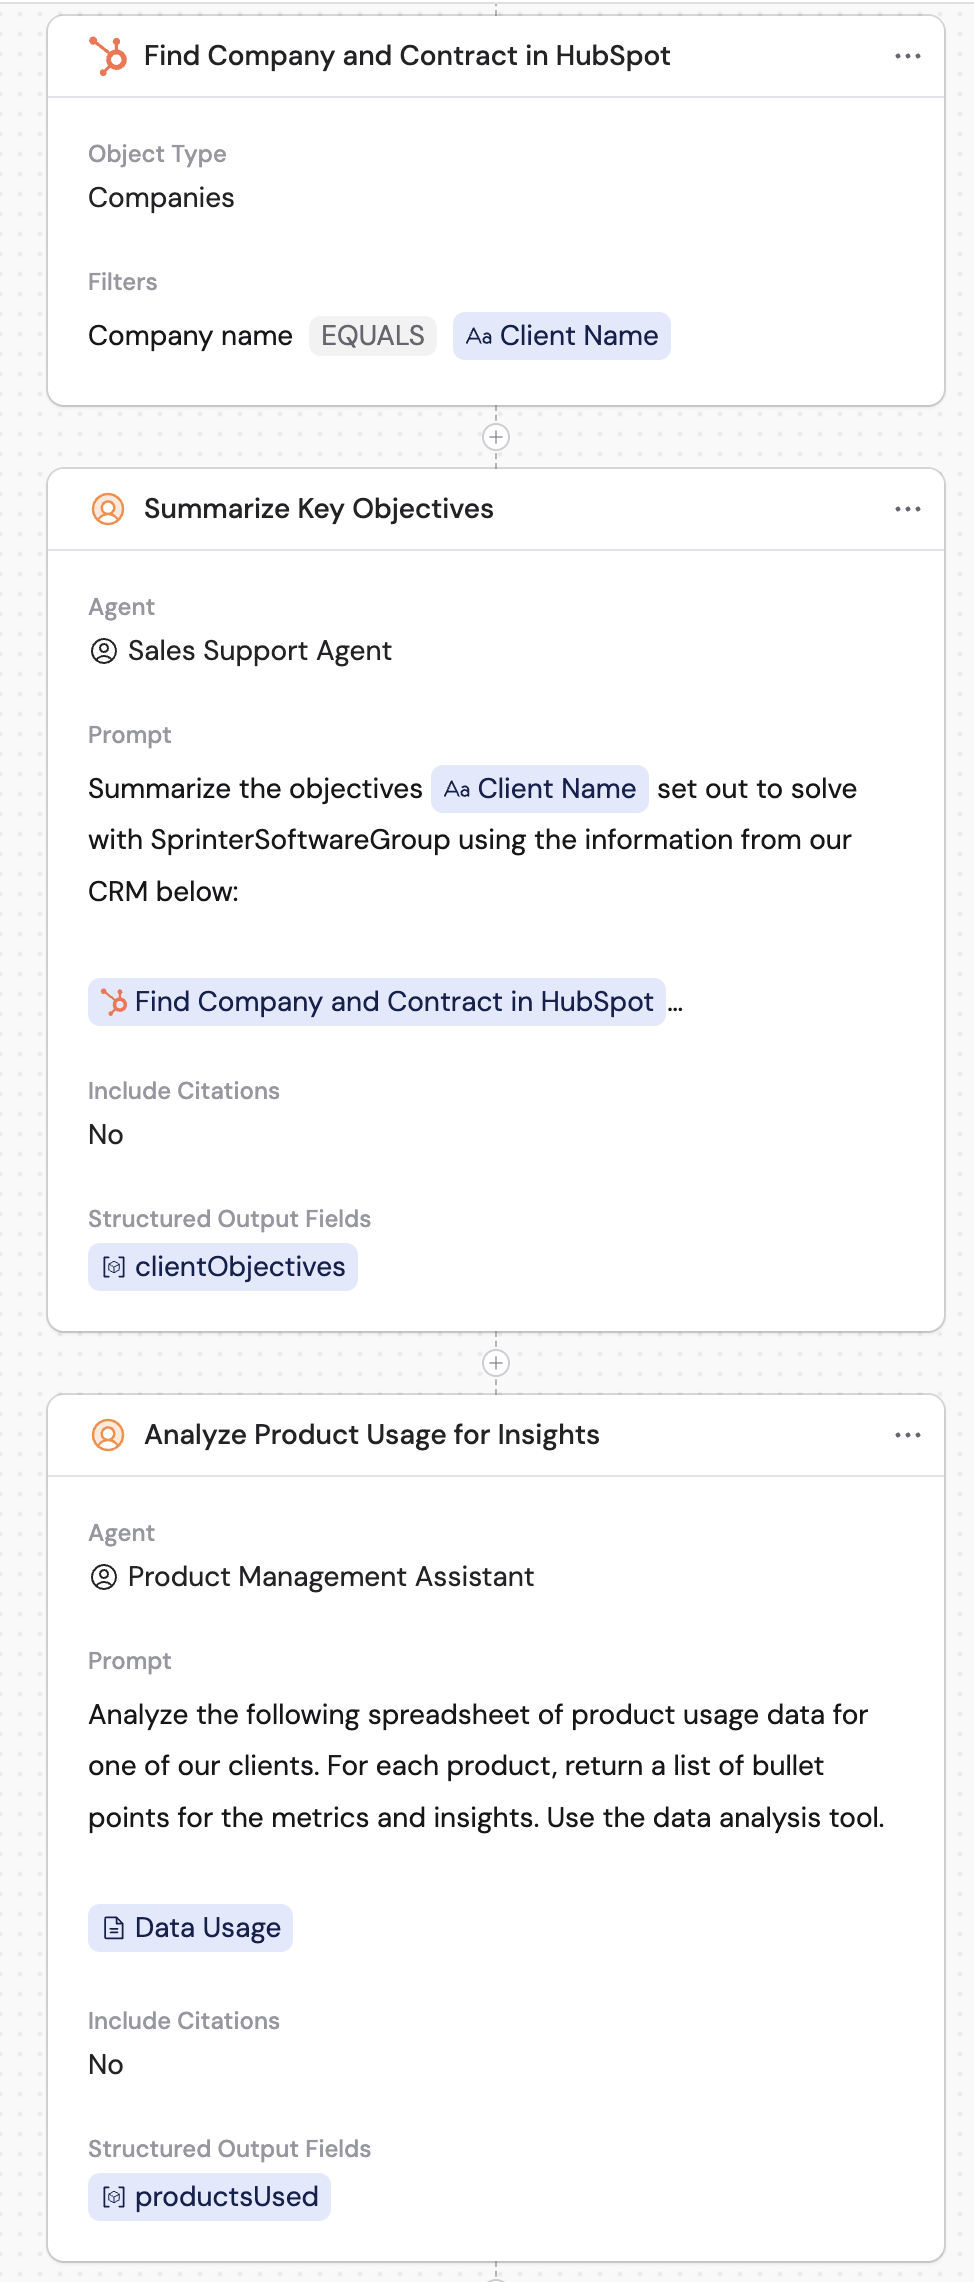Screen dimensions: 974x2282
Task: Open three-dot menu of Summarize Key Objectives card
Action: coord(908,509)
